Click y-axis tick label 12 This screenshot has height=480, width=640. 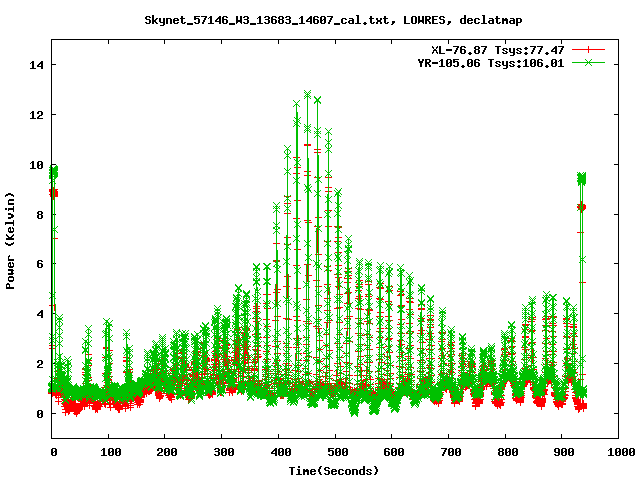(36, 115)
